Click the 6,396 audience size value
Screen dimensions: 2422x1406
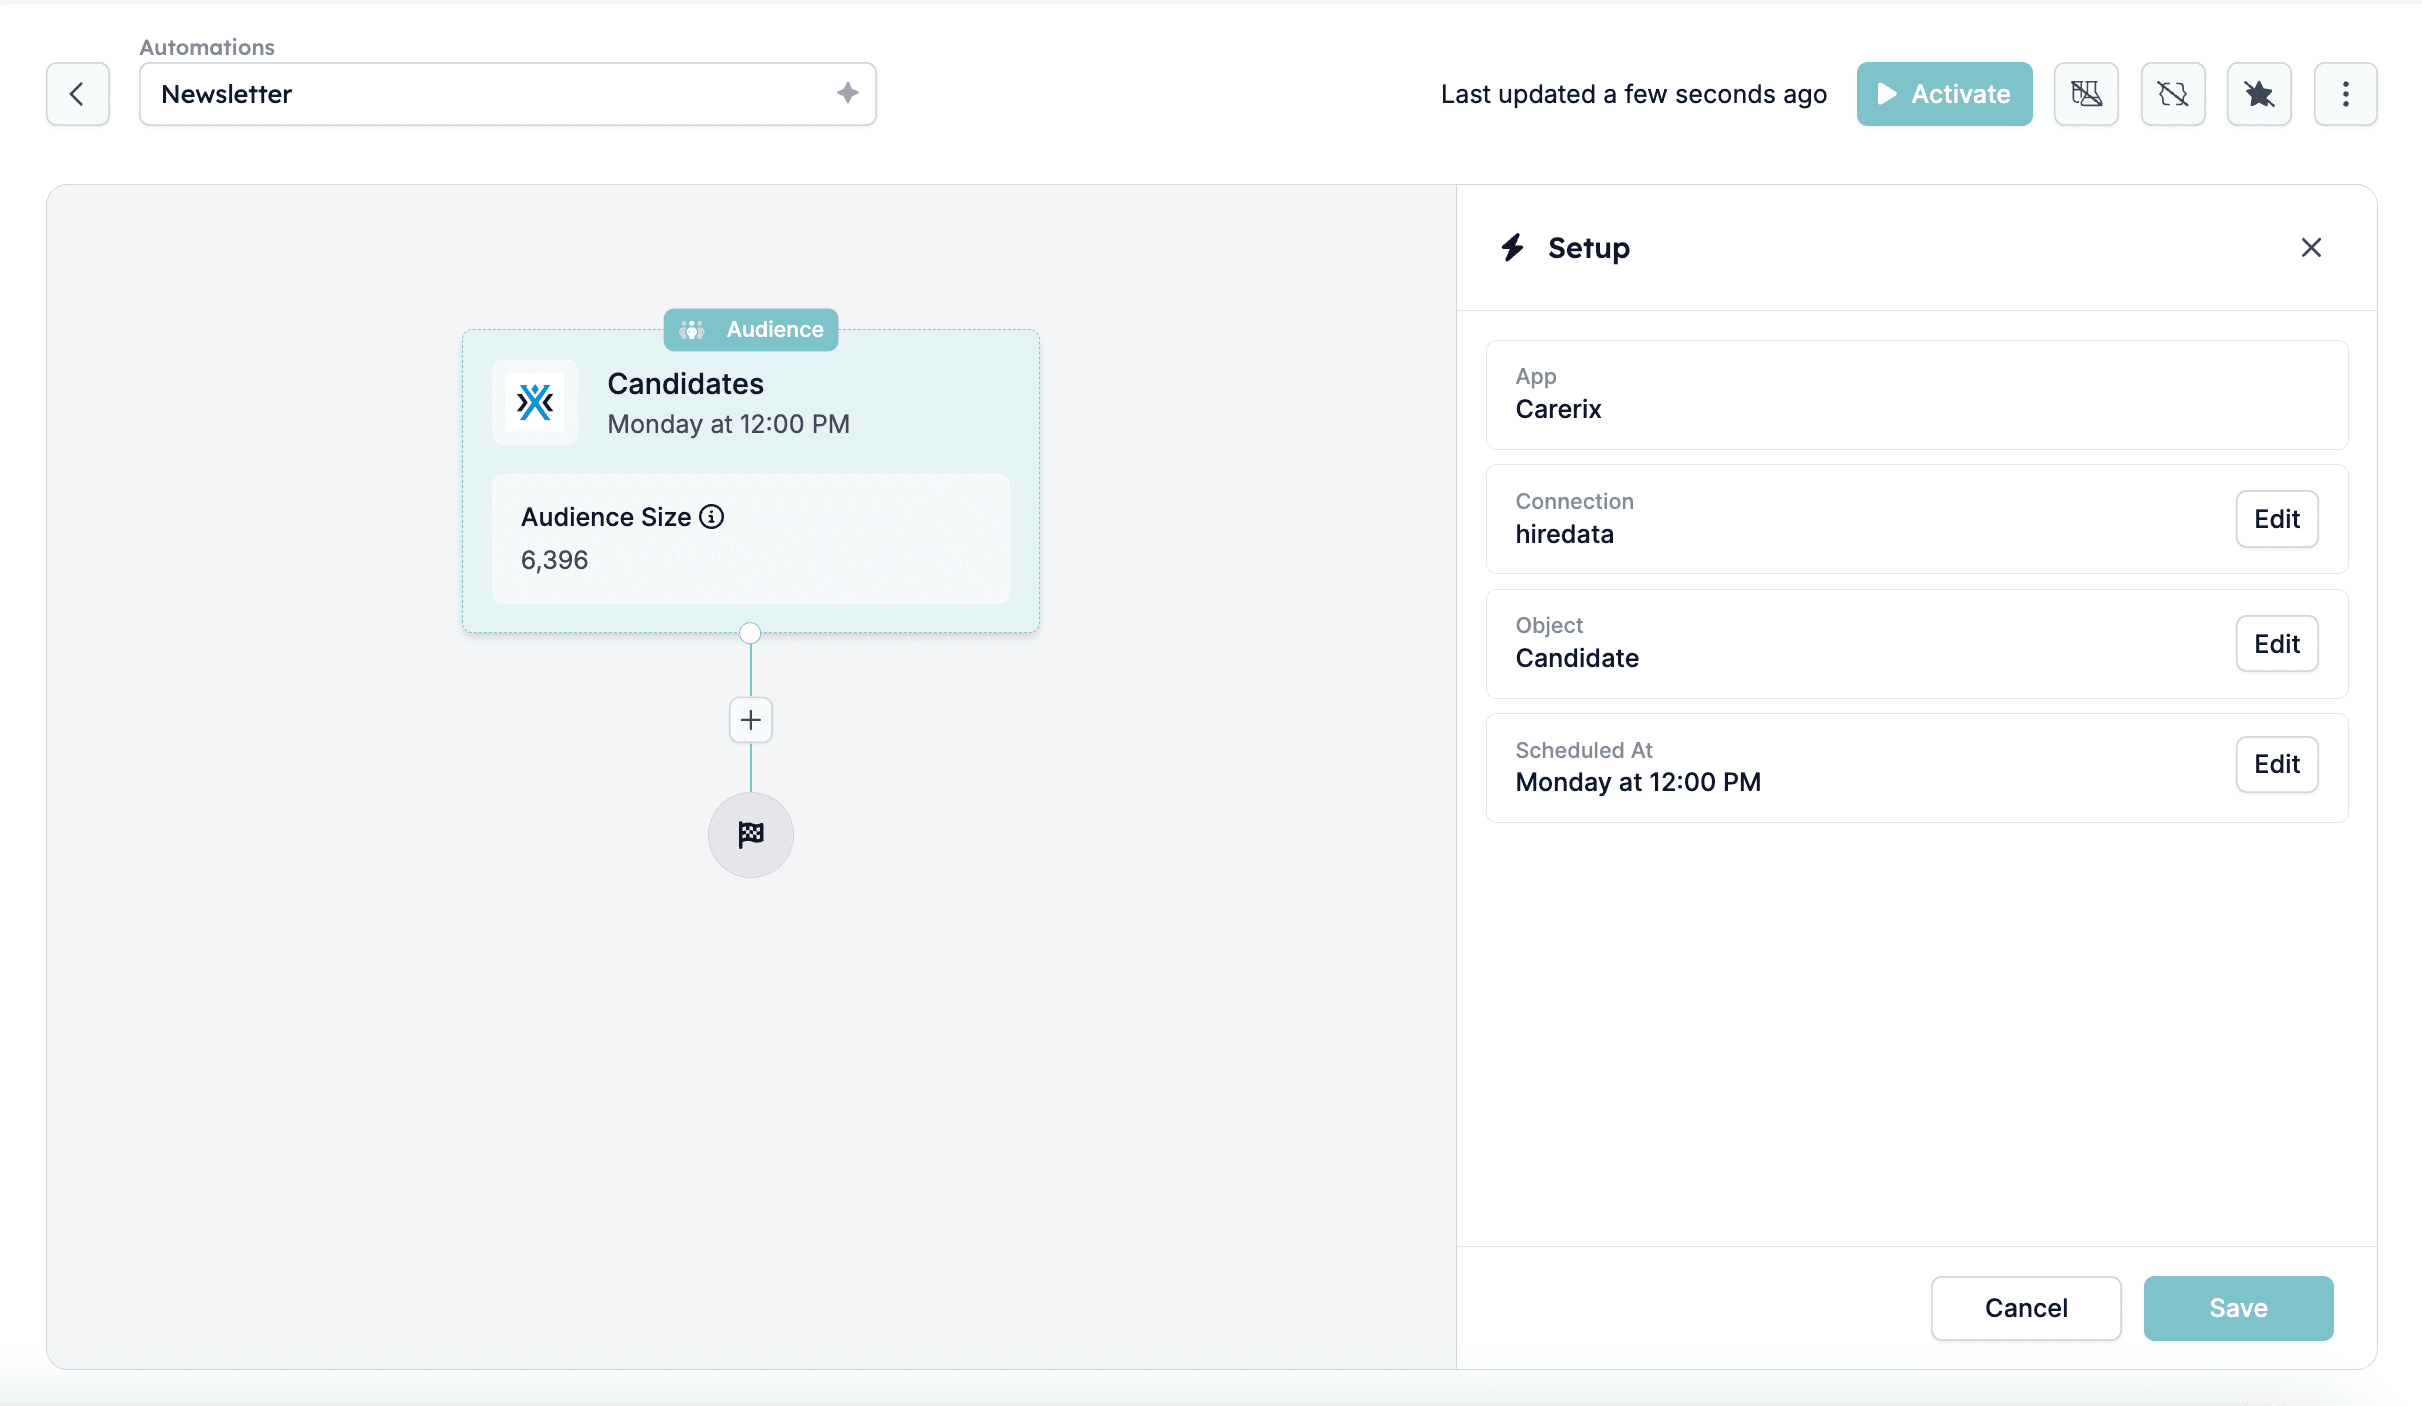[555, 560]
